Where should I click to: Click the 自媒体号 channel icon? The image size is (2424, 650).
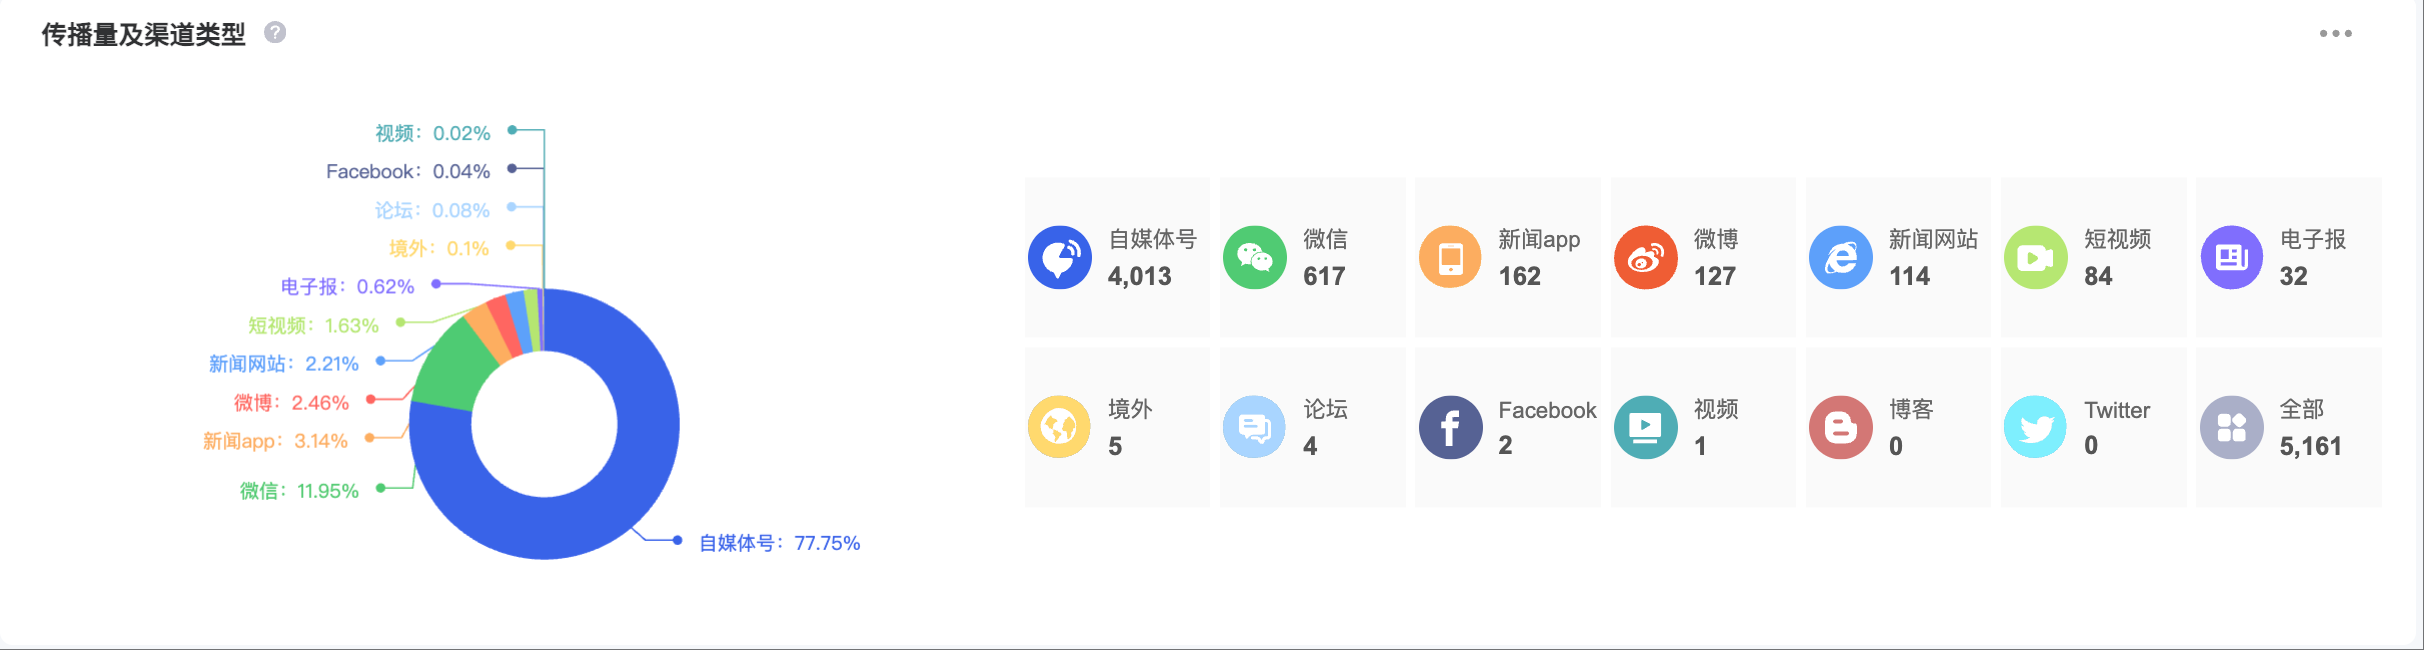pyautogui.click(x=1059, y=258)
